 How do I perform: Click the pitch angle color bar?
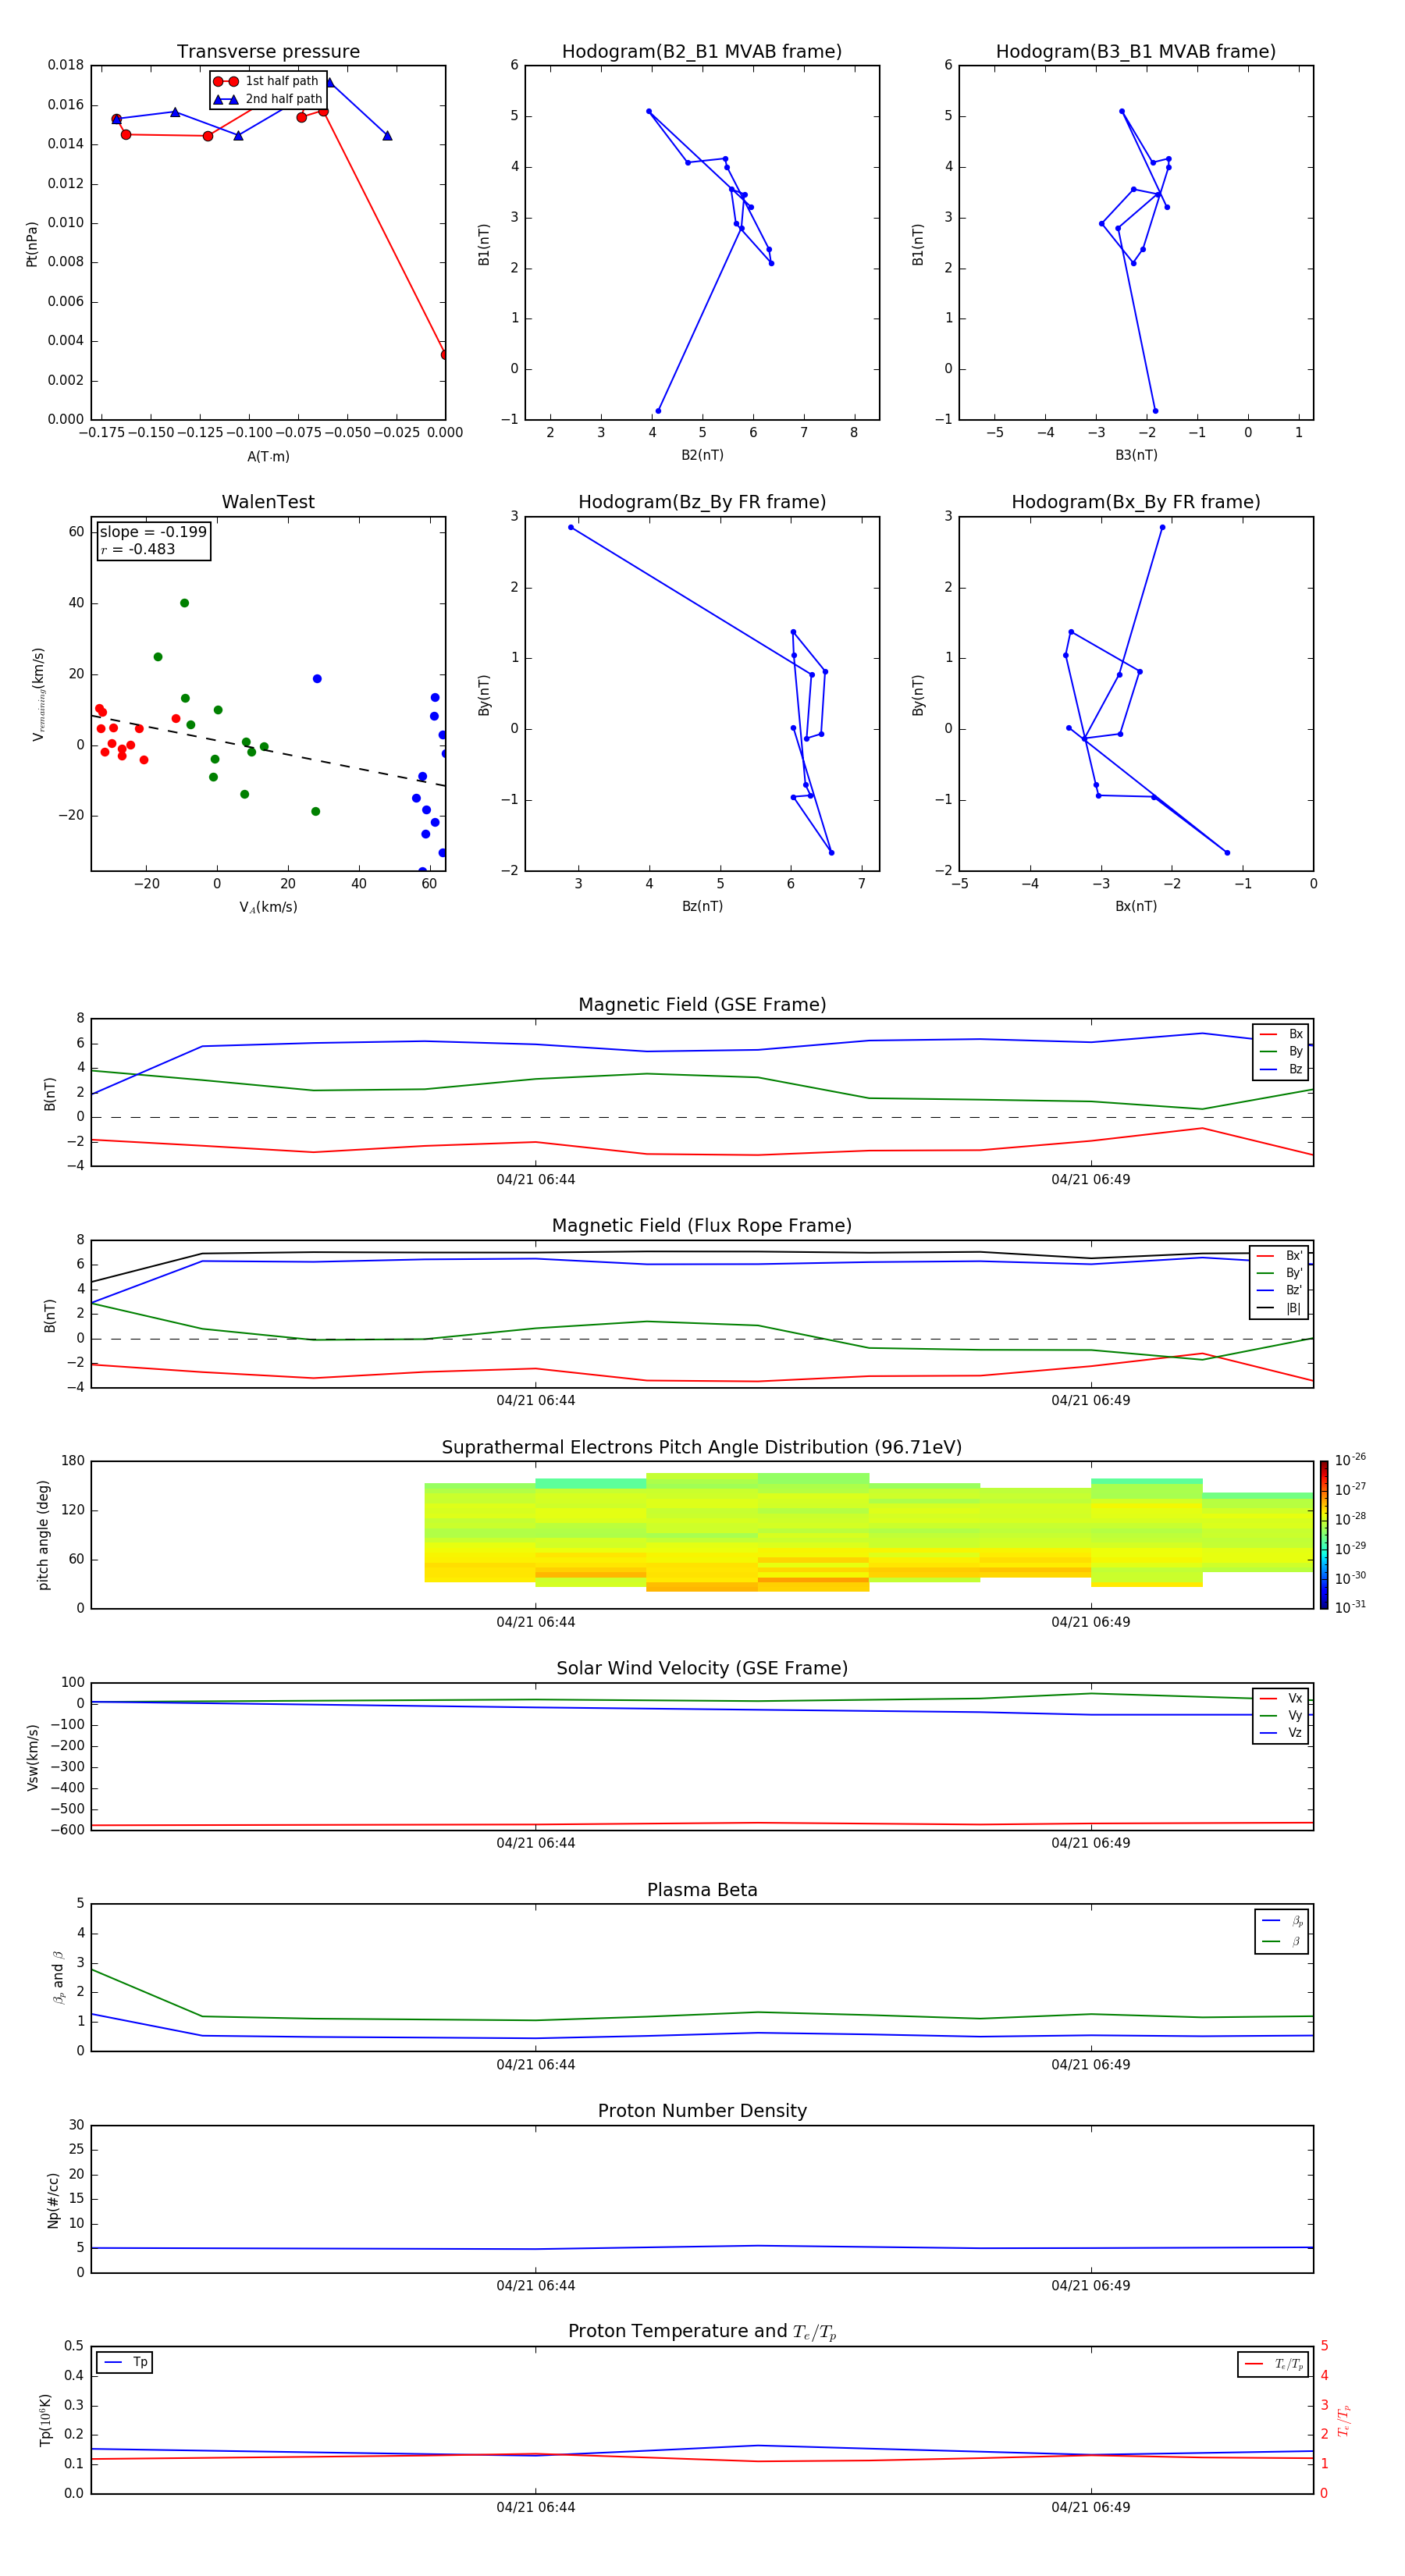[x=1324, y=1535]
